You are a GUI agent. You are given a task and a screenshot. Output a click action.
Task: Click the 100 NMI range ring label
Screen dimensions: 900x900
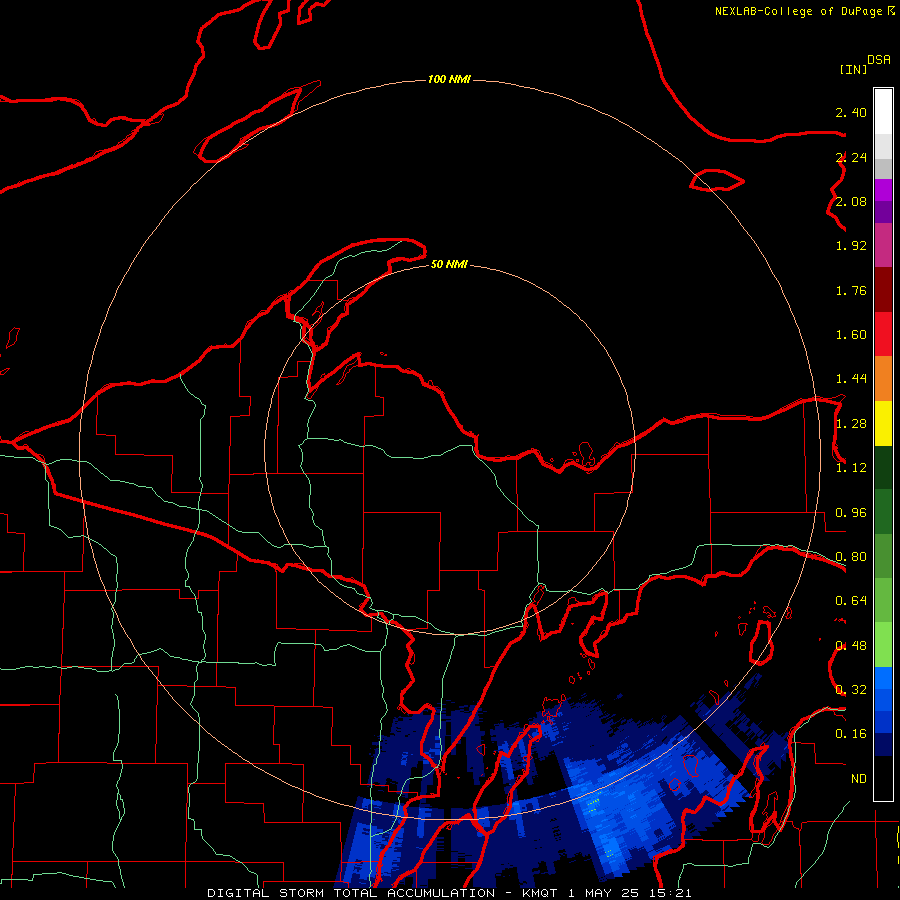pyautogui.click(x=449, y=79)
